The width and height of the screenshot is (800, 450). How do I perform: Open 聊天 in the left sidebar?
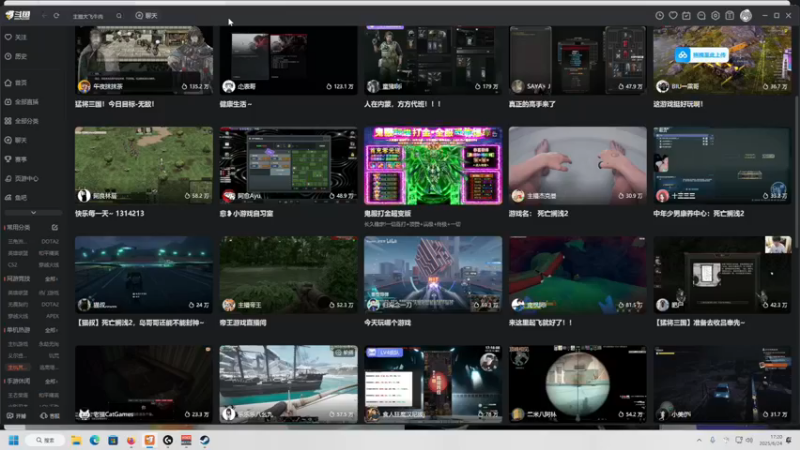click(16, 140)
